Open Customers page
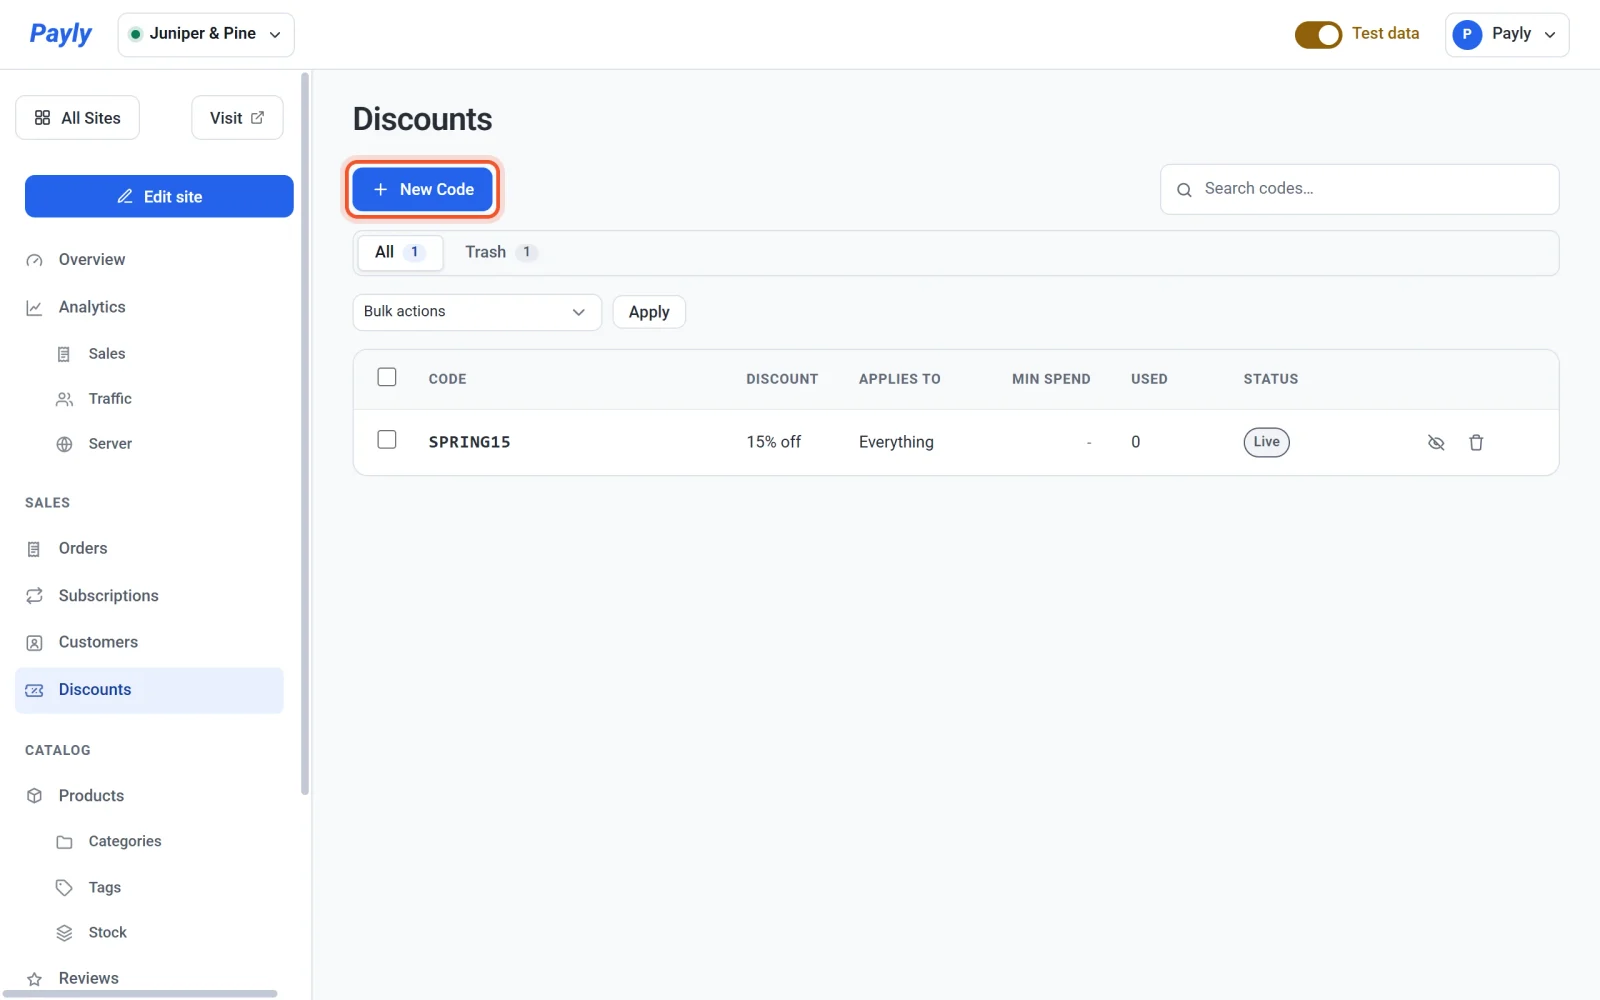This screenshot has width=1600, height=1000. [150, 642]
